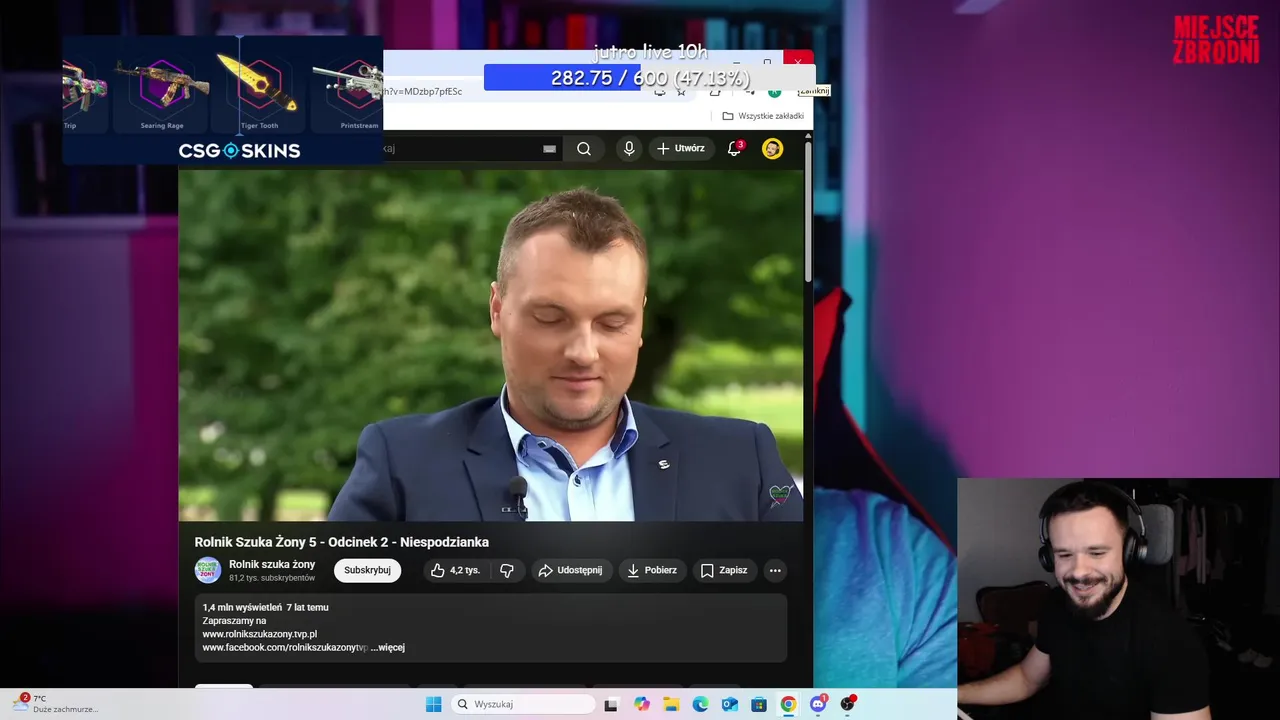Image resolution: width=1280 pixels, height=720 pixels.
Task: Click the YouTube video player frame
Action: (491, 345)
